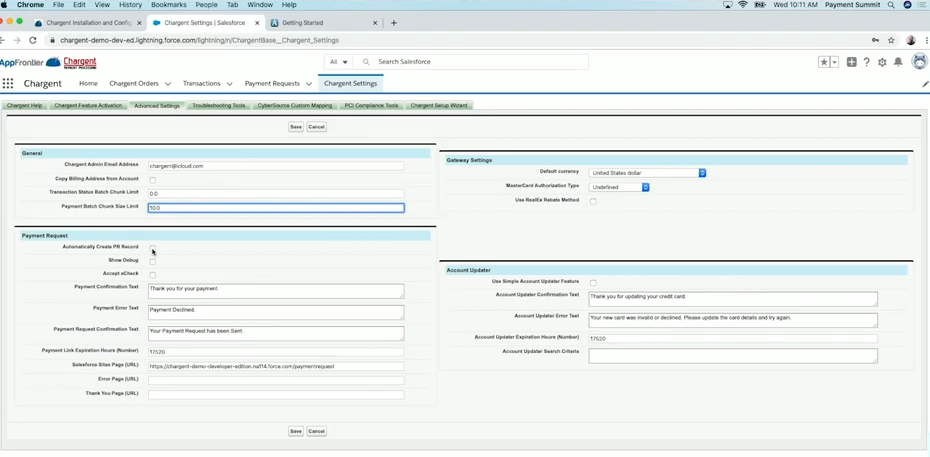Click the Favorites star icon
930x457 pixels.
(x=824, y=62)
